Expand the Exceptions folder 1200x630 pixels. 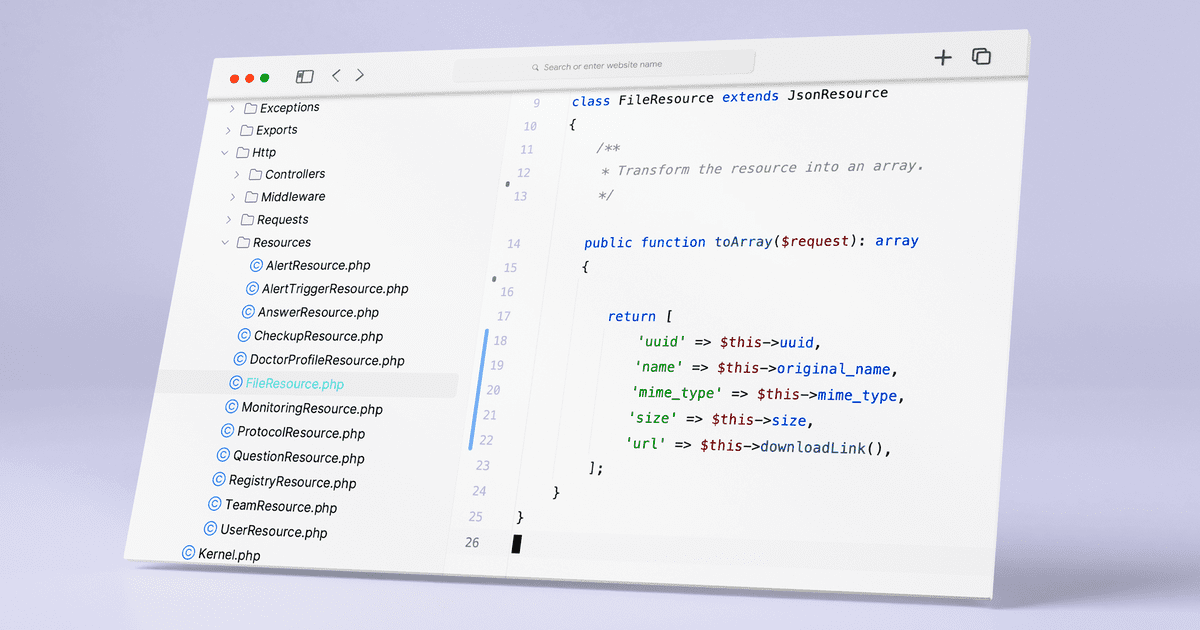pos(232,107)
